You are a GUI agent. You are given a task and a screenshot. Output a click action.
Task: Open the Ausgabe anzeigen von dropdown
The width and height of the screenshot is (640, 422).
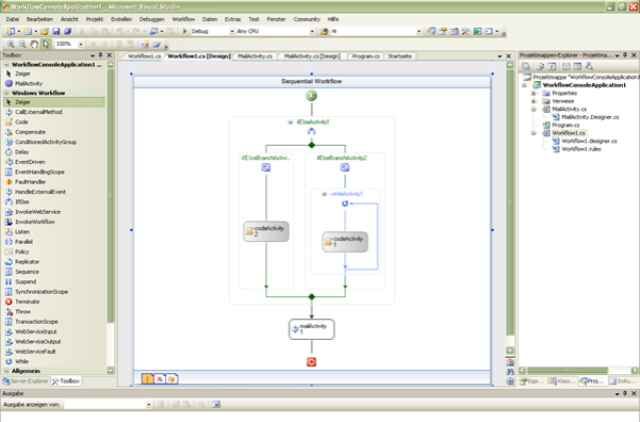pos(149,405)
